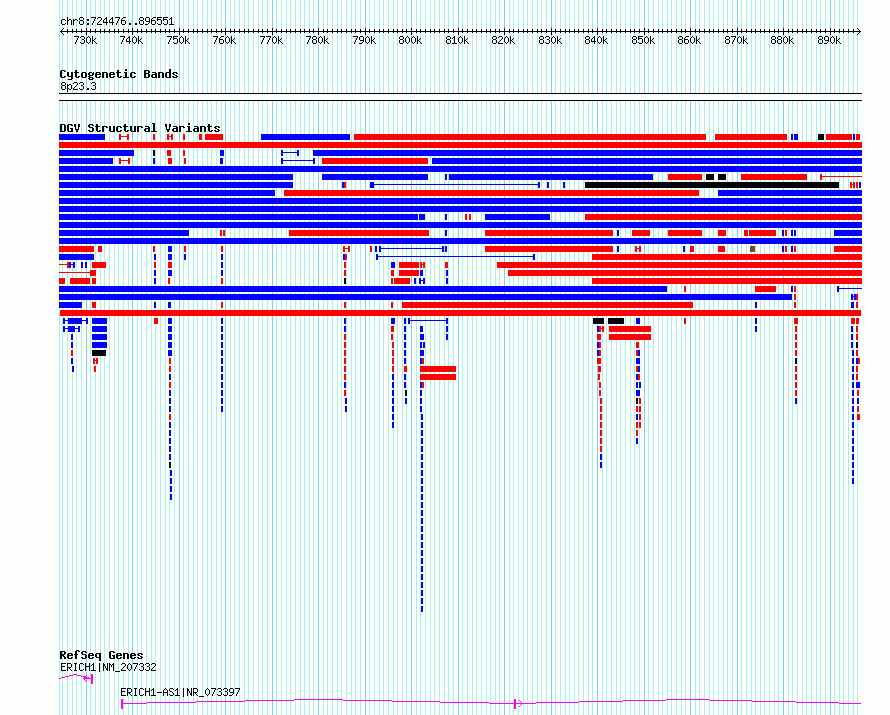Image resolution: width=890 pixels, height=715 pixels.
Task: Select the magenta ERICH1 gene glyph
Action: [x=76, y=678]
